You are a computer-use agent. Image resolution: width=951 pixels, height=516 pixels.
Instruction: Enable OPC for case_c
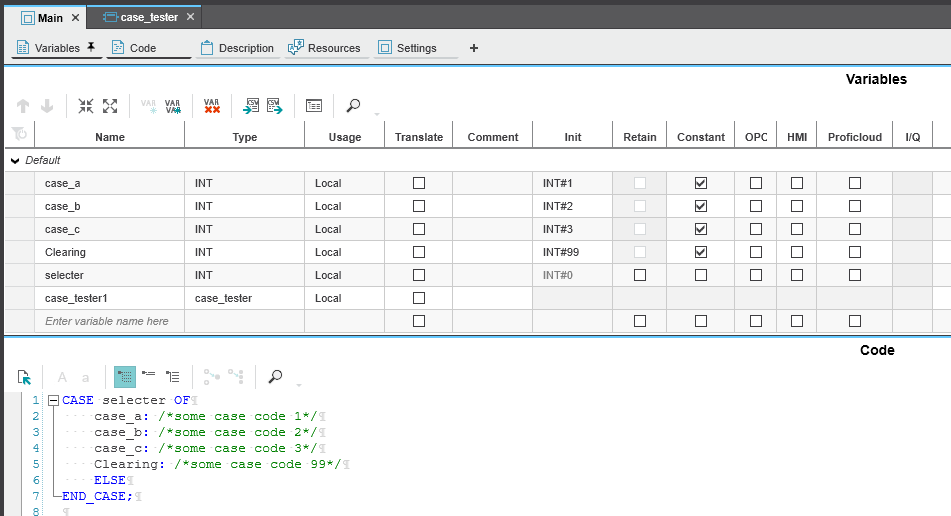click(x=756, y=229)
